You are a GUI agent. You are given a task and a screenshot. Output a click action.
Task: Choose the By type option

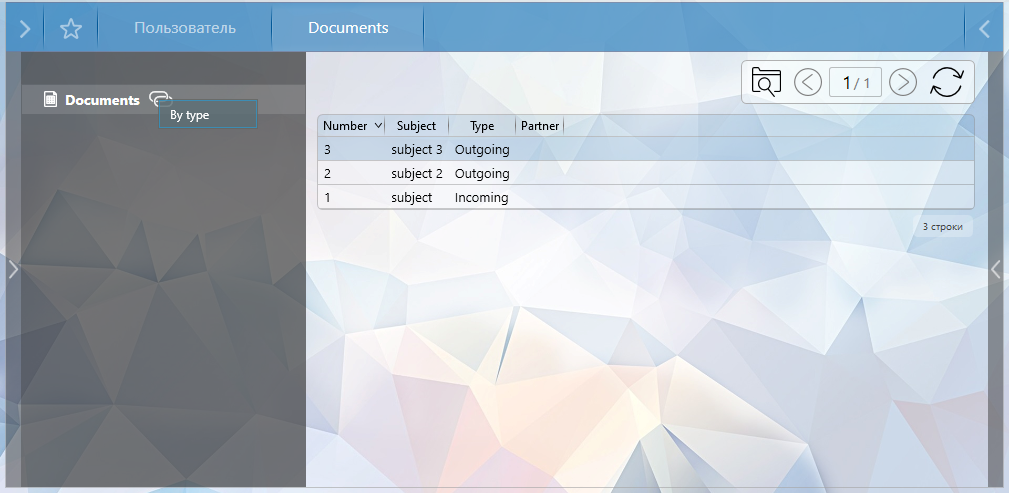[x=207, y=115]
